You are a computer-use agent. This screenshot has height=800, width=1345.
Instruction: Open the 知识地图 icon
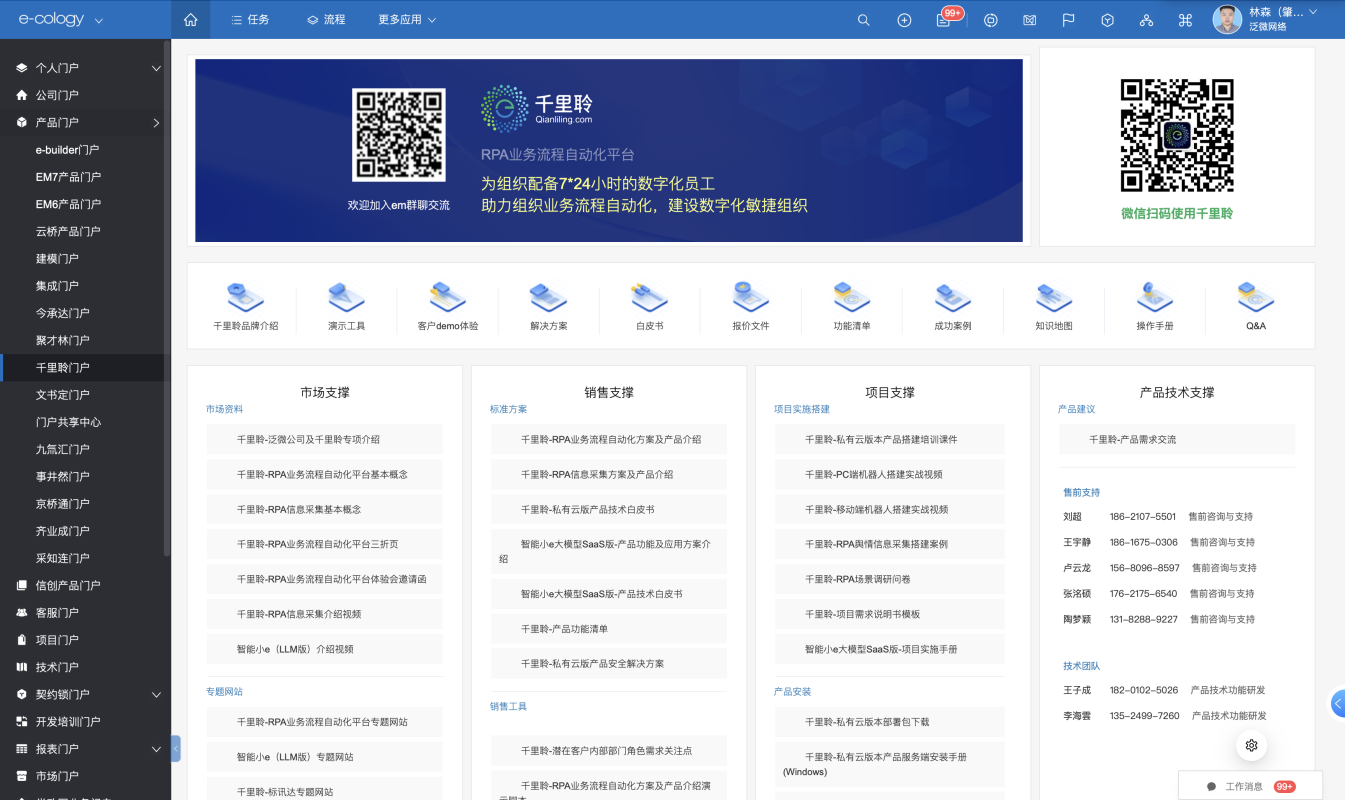coord(1053,298)
